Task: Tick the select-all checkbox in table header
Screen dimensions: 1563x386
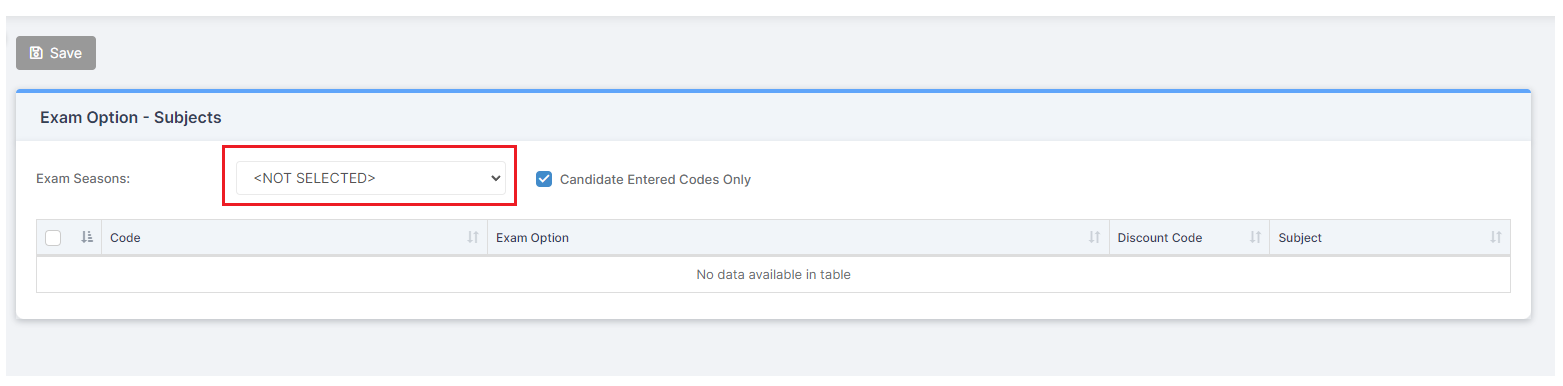Action: click(x=54, y=238)
